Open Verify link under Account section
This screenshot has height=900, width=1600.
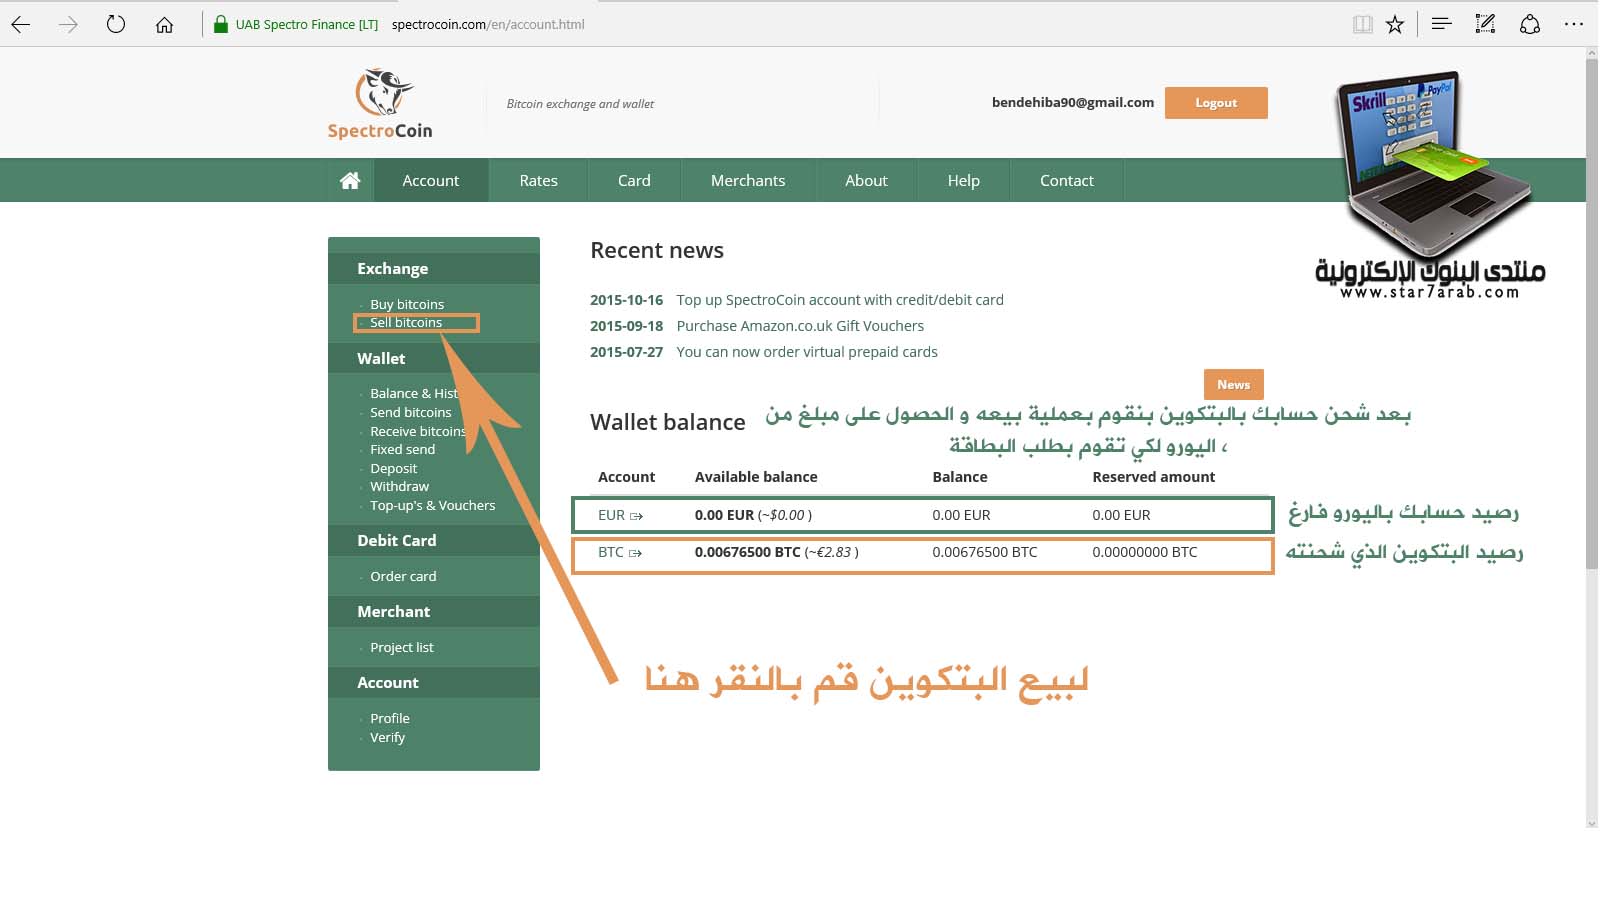click(x=388, y=737)
